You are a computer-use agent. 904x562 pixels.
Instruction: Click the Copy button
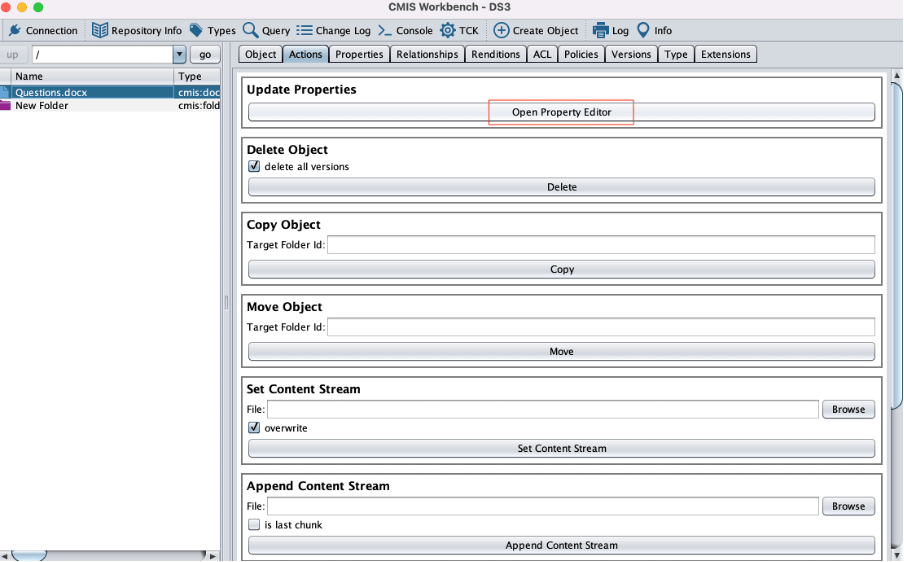(x=562, y=269)
